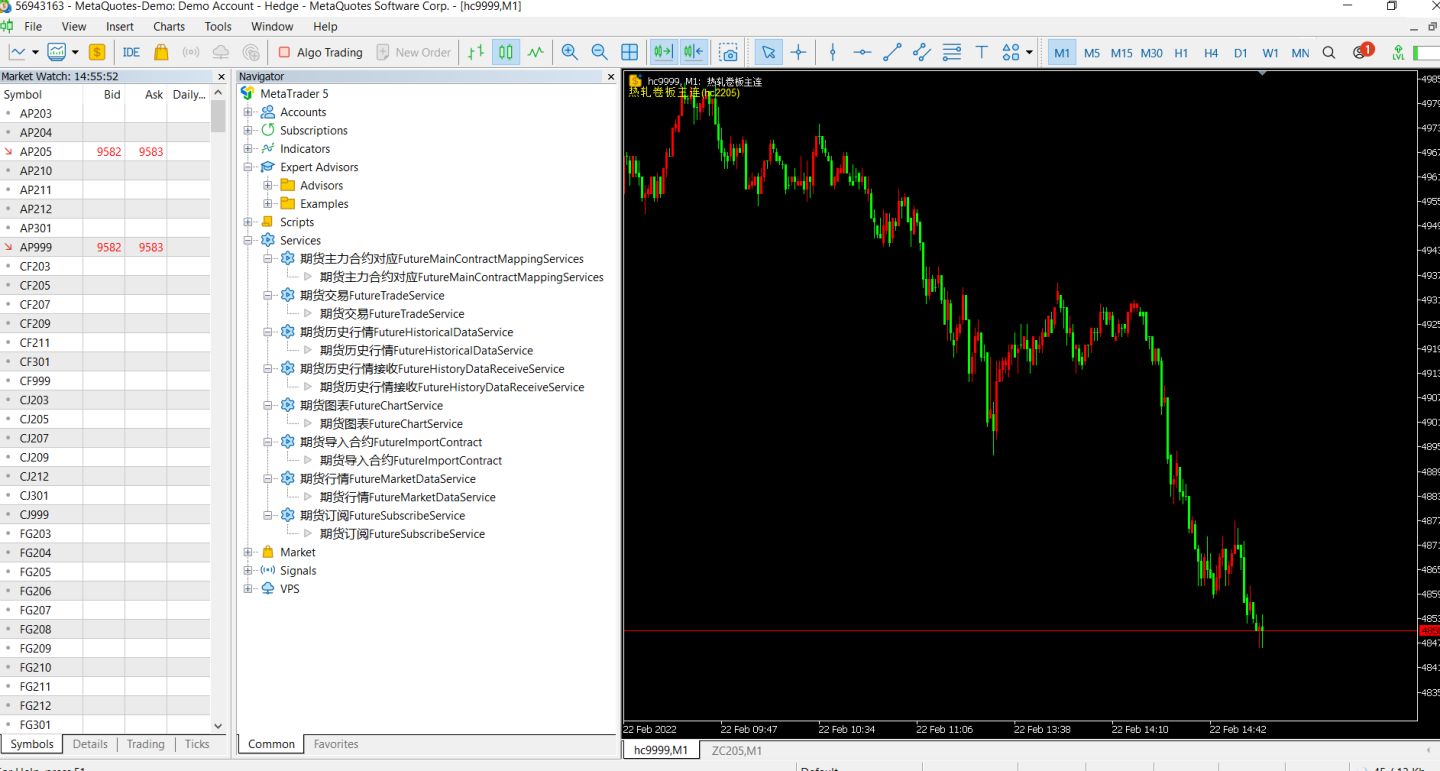This screenshot has width=1440, height=771.
Task: Select the trendline drawing tool
Action: [x=892, y=52]
